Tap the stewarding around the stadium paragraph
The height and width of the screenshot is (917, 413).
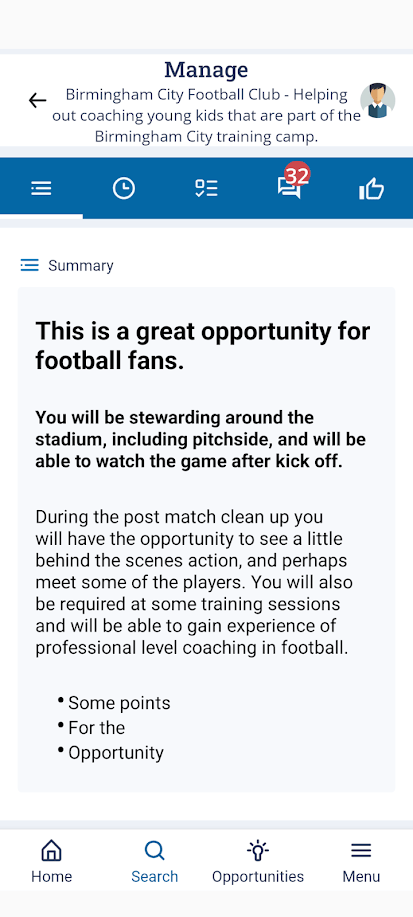[201, 439]
